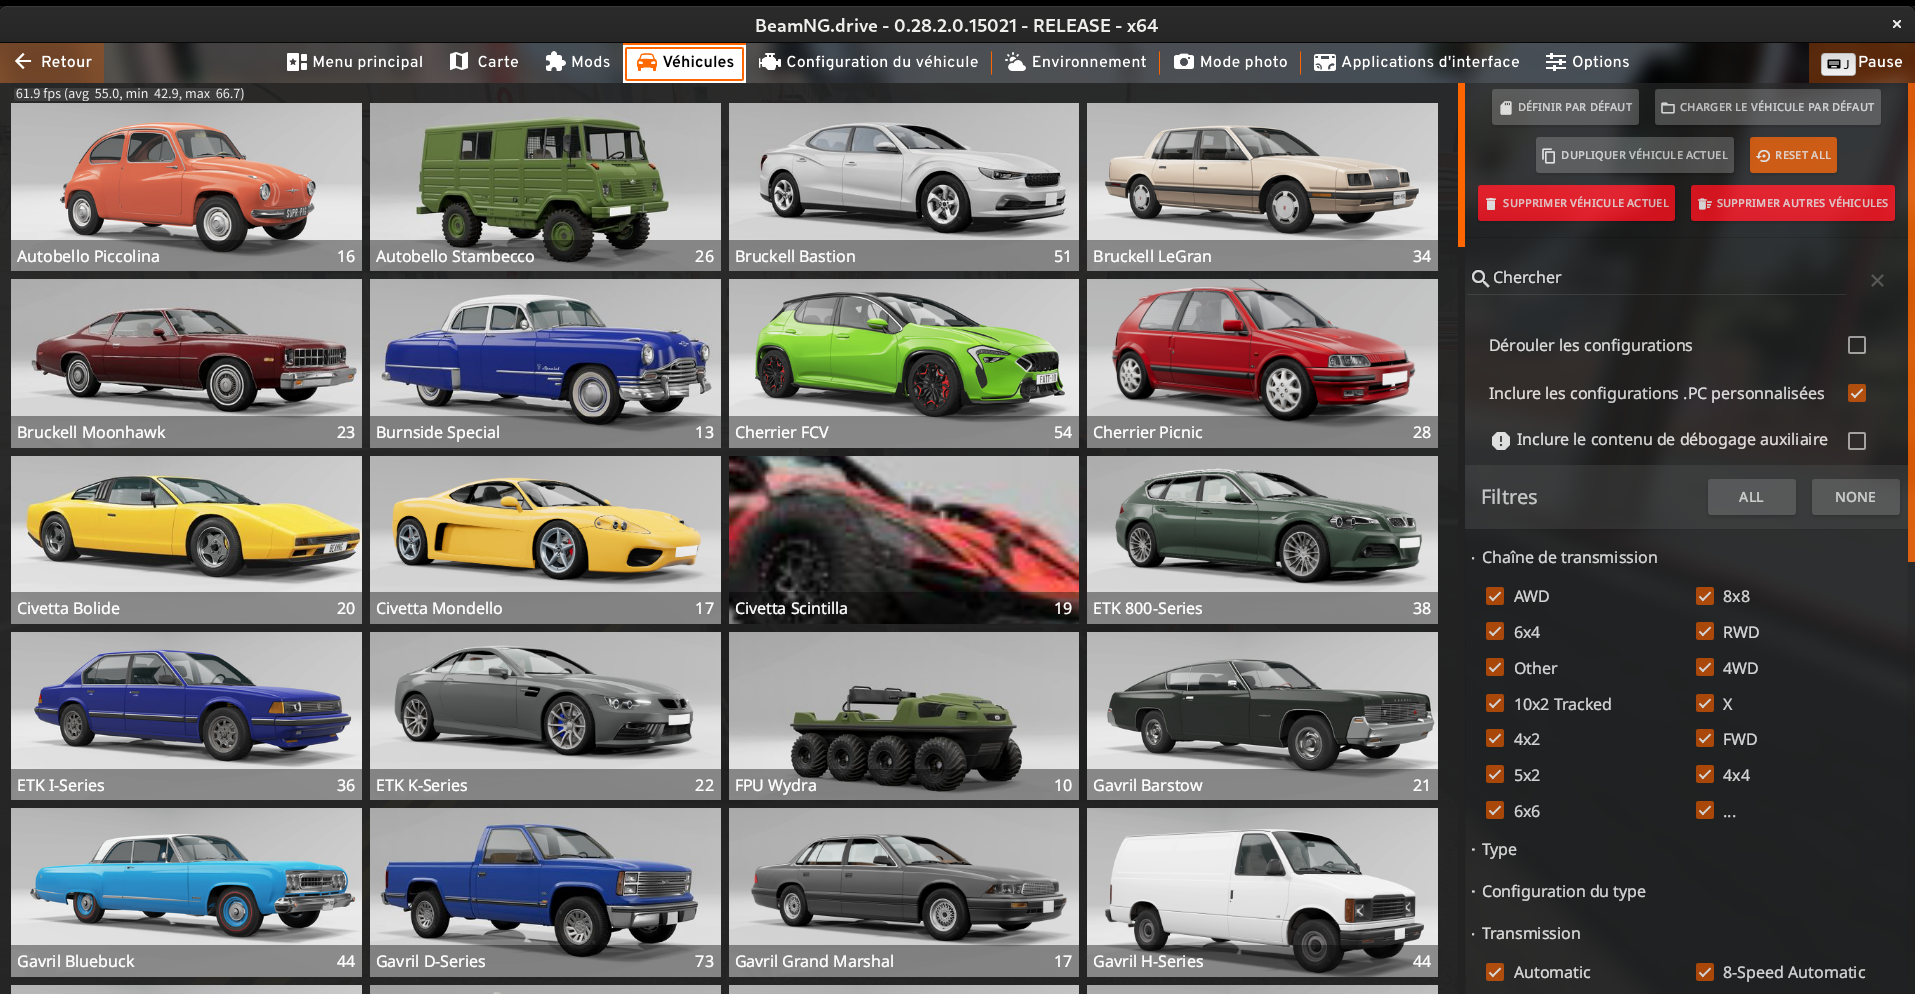
Task: Enable Inclure le contenu de débogage auxiliaire
Action: tap(1857, 441)
